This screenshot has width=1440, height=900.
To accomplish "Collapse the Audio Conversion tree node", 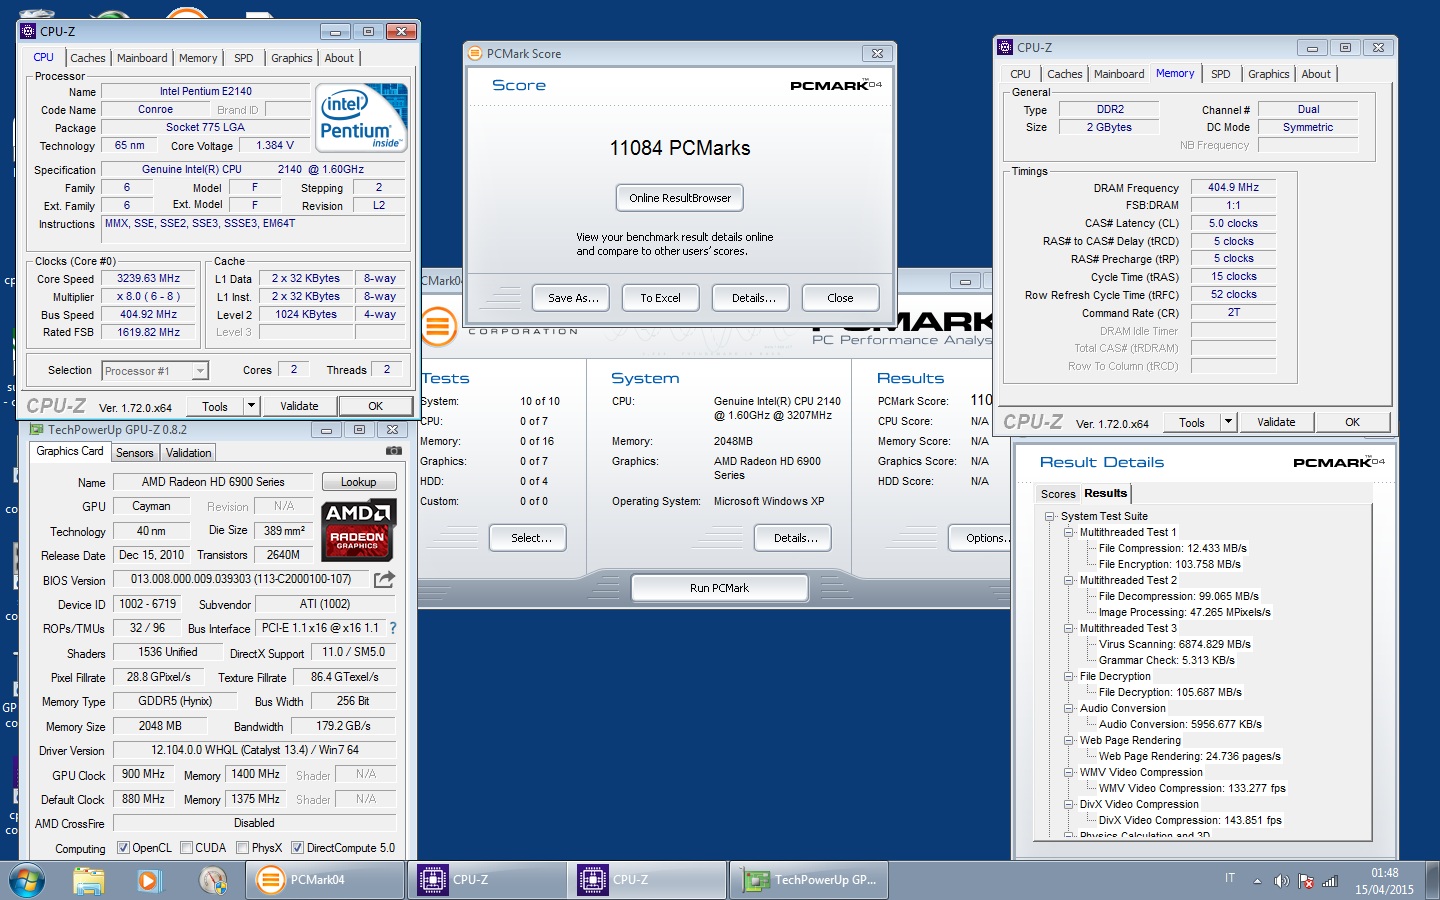I will point(1069,708).
